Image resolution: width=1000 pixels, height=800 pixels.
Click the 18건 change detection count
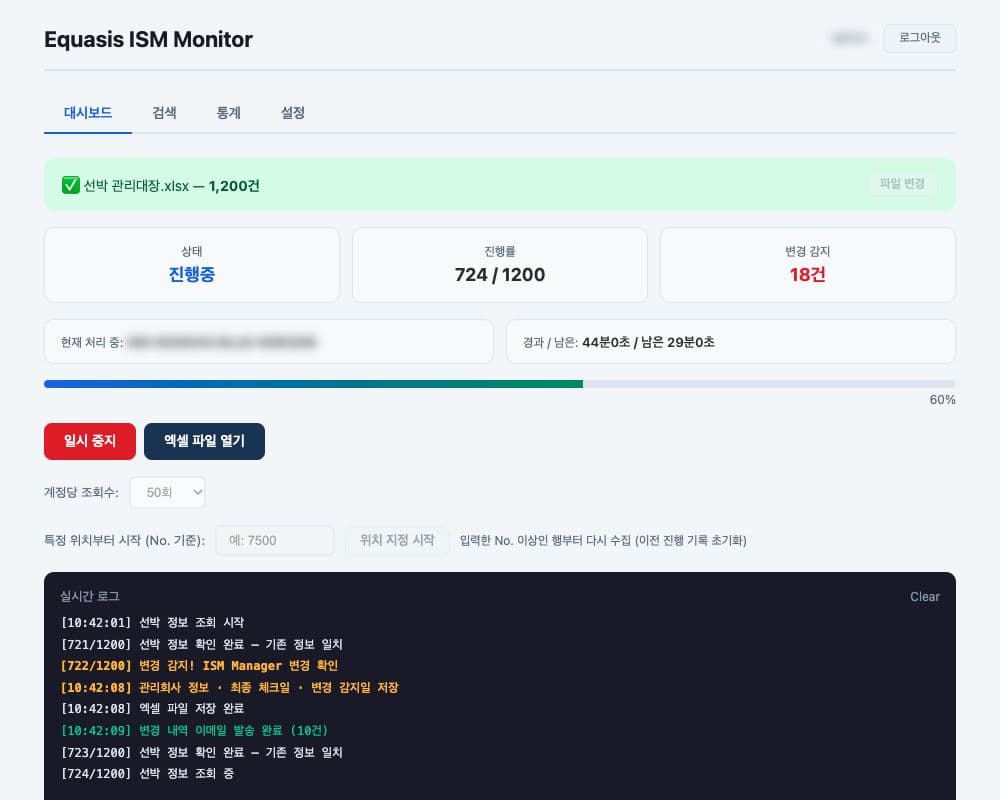point(807,274)
